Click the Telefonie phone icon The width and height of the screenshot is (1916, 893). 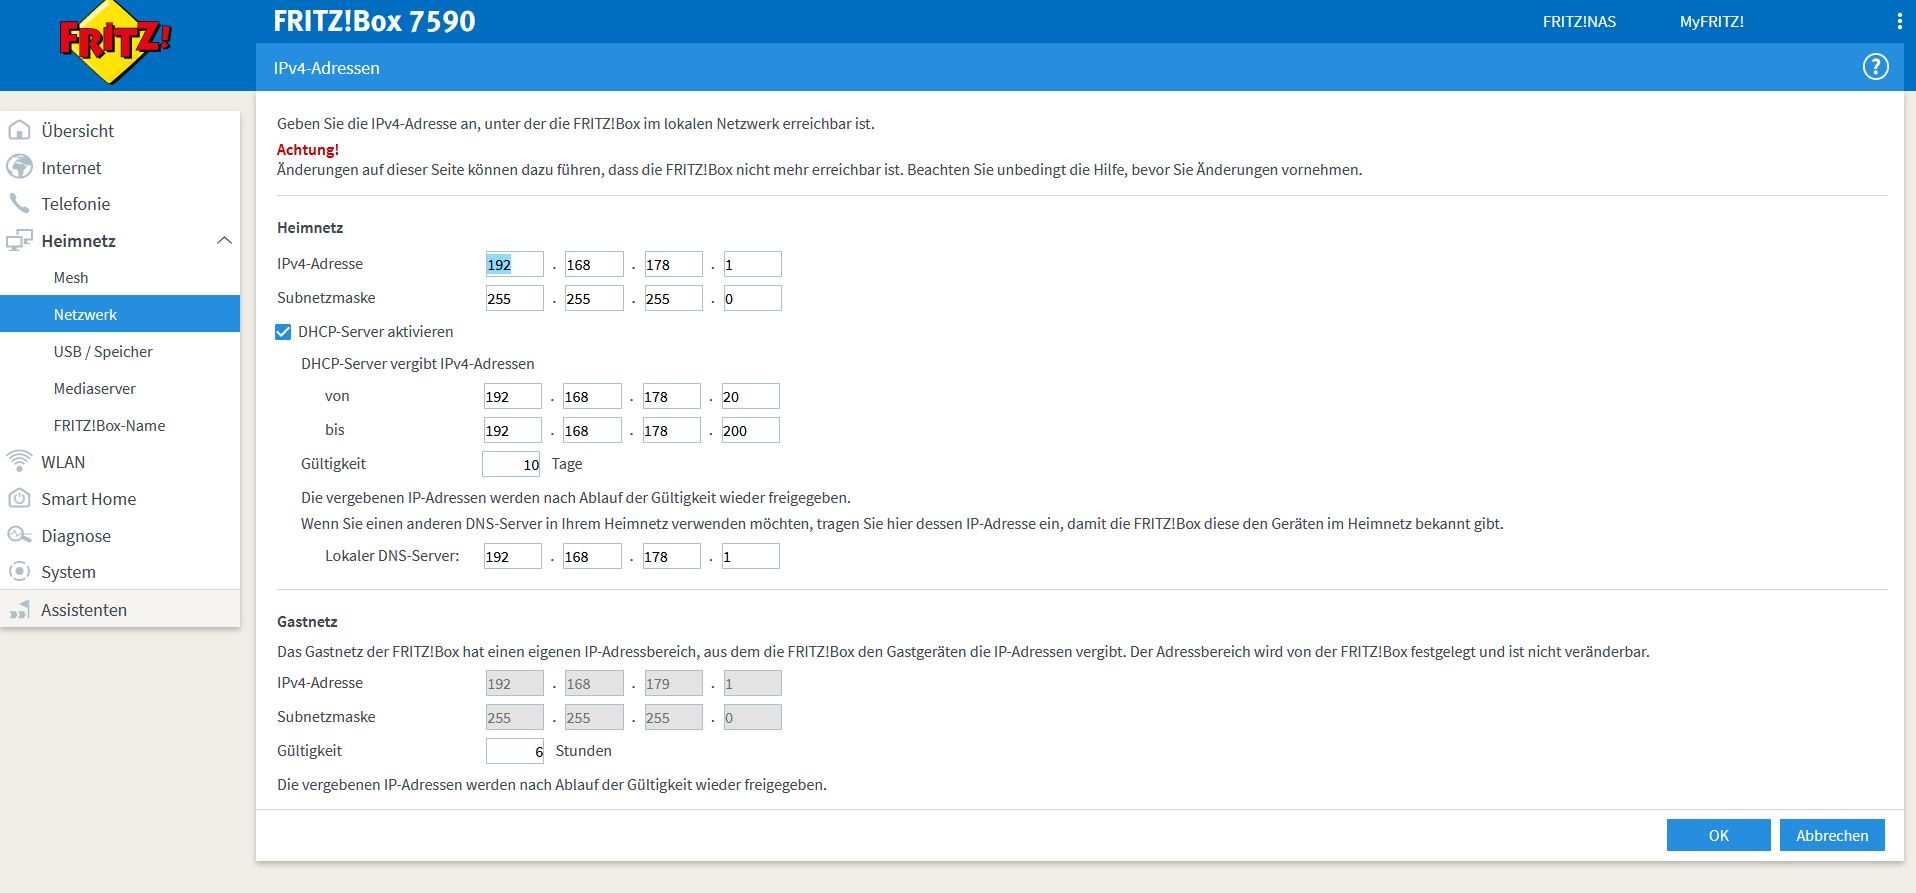click(x=19, y=203)
